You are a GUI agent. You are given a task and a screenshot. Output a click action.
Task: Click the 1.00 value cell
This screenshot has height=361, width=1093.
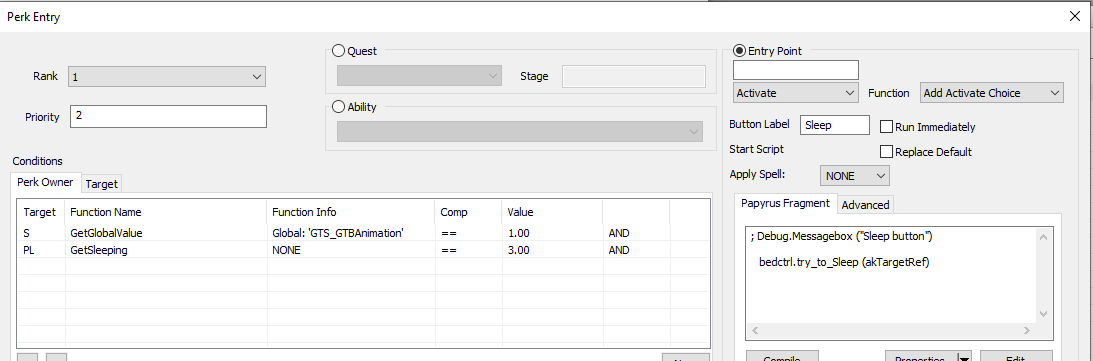[518, 233]
